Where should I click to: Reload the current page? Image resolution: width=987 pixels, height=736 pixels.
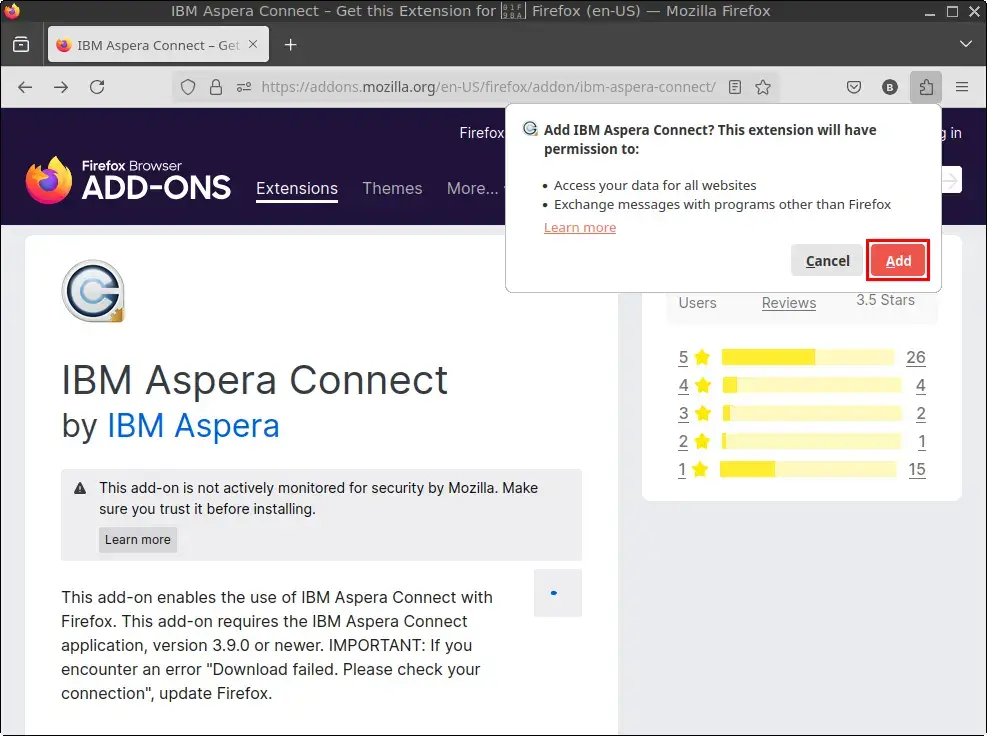97,87
